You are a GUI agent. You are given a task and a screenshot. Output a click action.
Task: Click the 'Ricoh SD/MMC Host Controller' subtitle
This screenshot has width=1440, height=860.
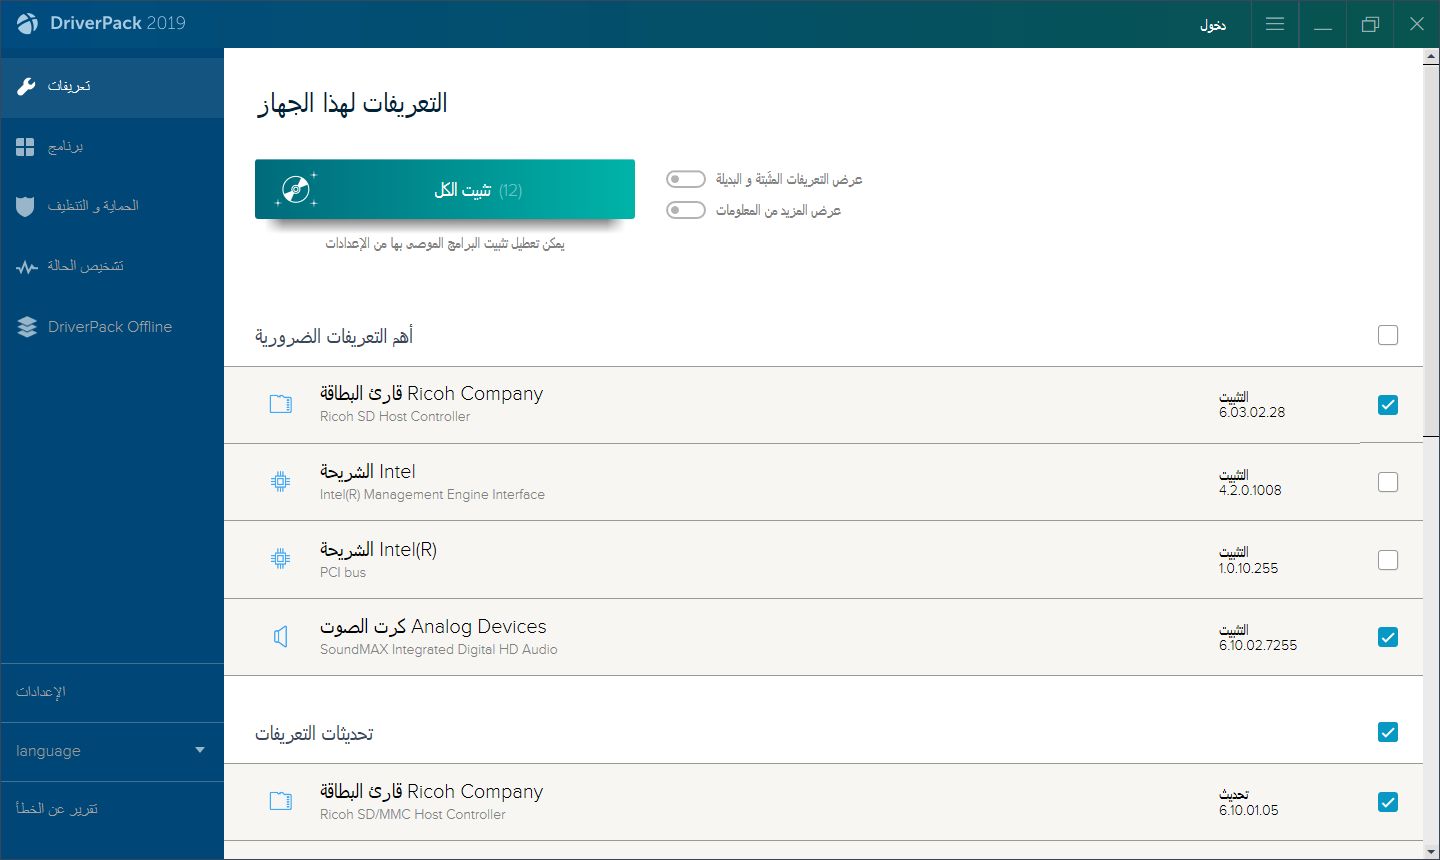[413, 815]
